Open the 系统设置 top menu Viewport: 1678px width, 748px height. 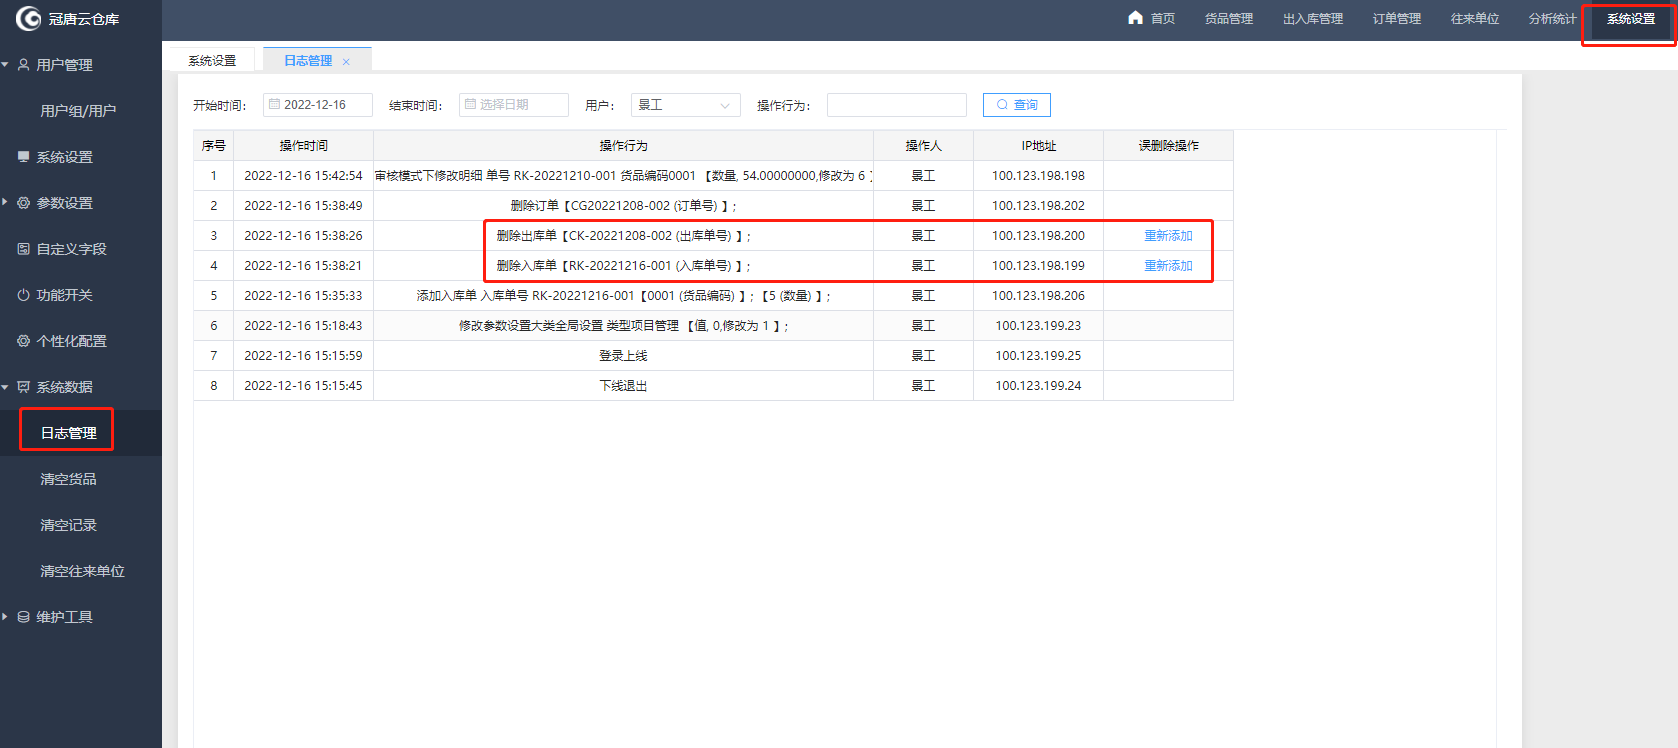[1630, 18]
